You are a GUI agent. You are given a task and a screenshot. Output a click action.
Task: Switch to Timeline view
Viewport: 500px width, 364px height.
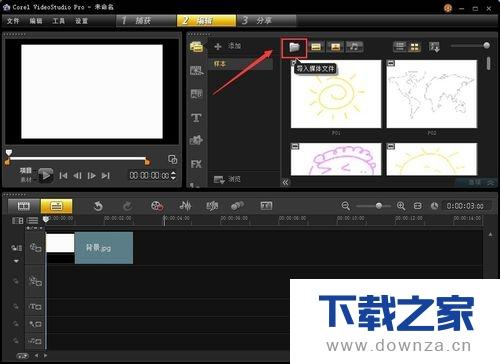click(x=56, y=206)
